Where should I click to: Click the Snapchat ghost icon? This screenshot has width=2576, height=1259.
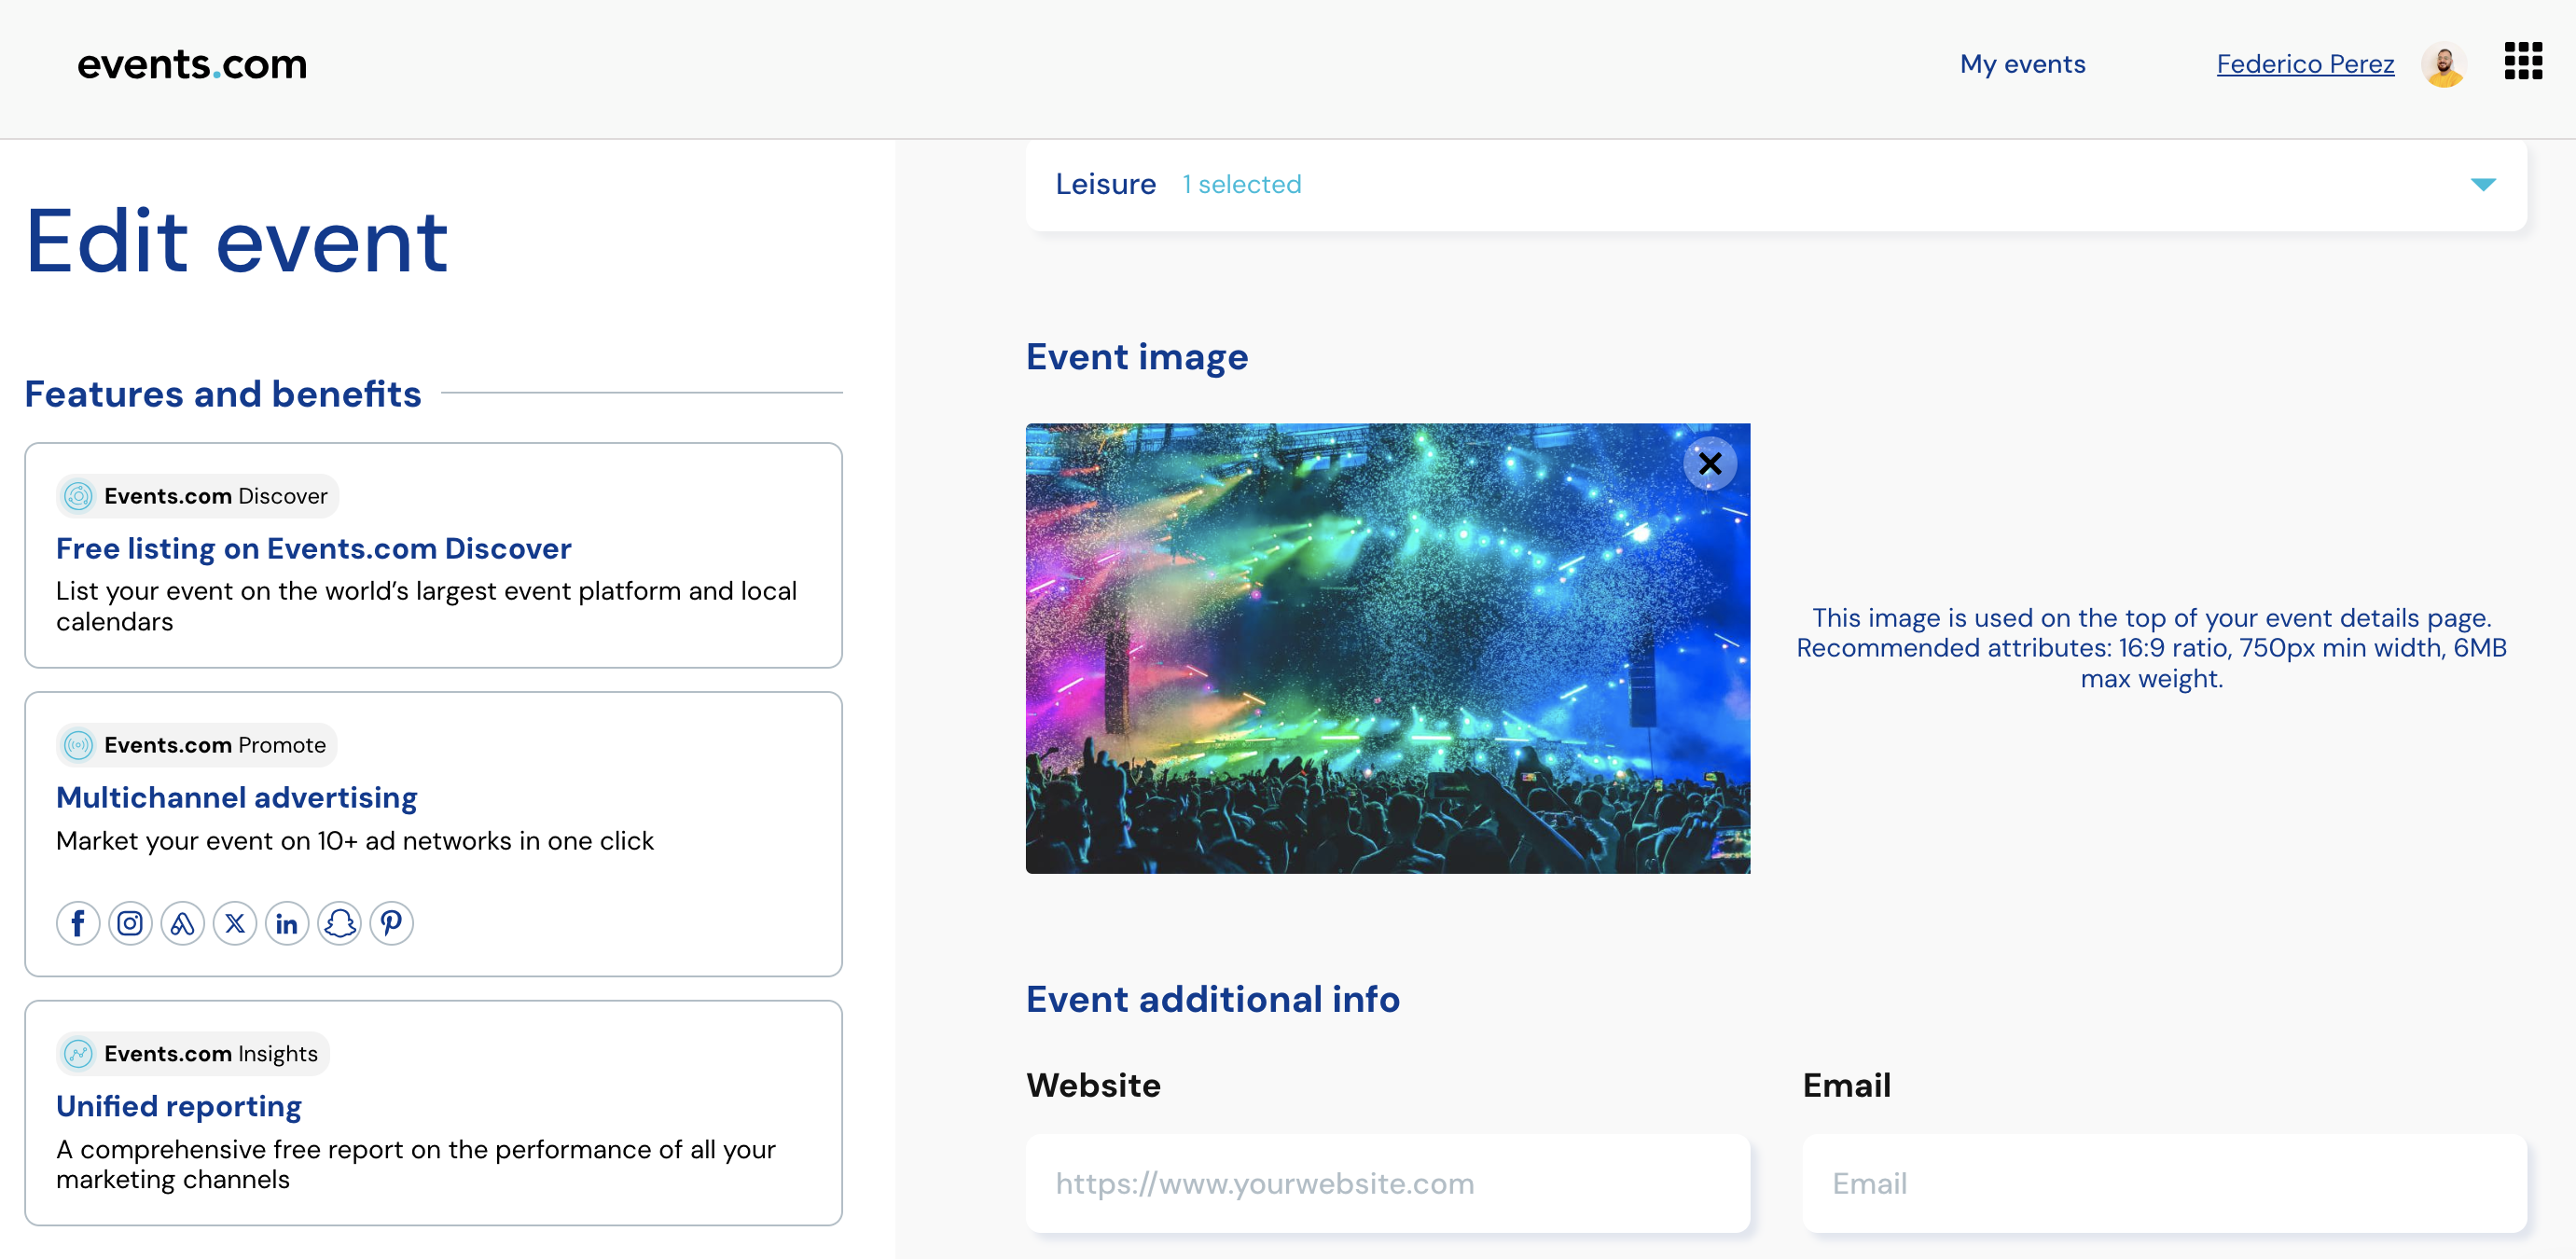coord(339,922)
